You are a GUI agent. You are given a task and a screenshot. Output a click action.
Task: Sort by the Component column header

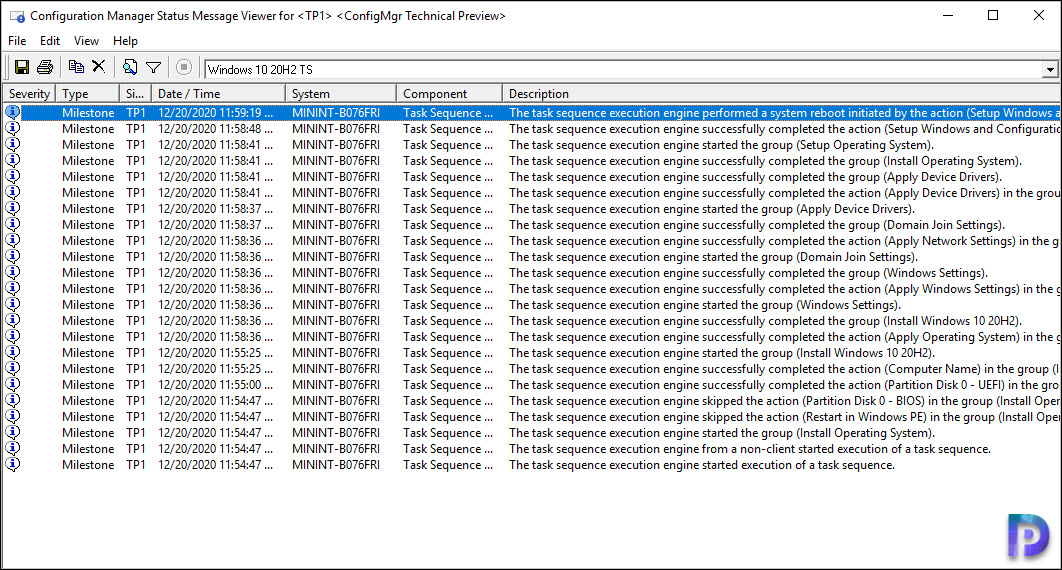click(450, 93)
